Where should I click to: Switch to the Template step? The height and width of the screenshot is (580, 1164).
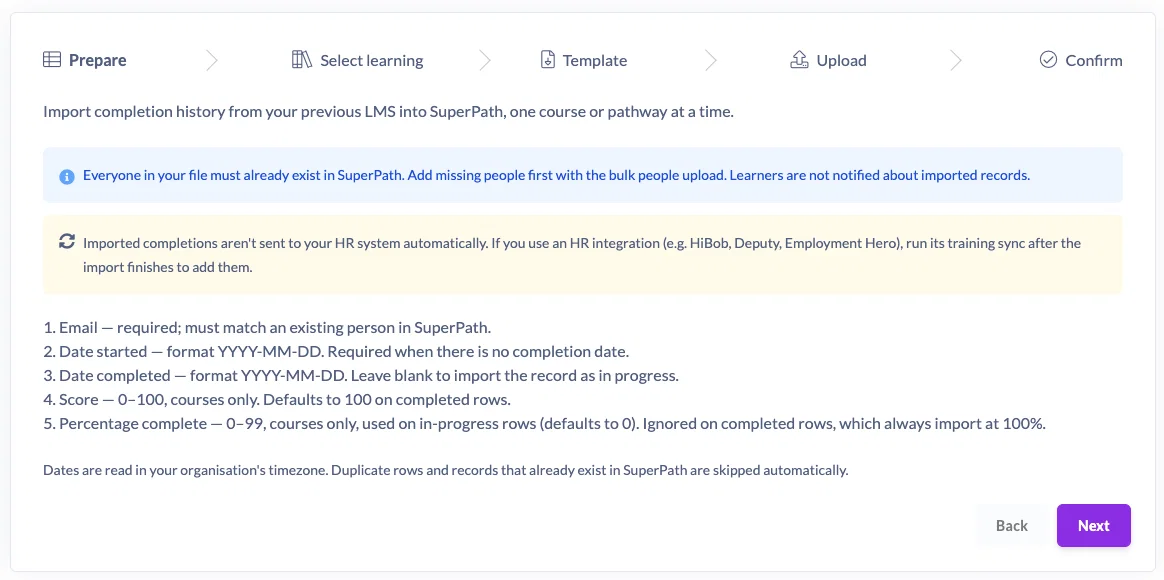click(584, 60)
